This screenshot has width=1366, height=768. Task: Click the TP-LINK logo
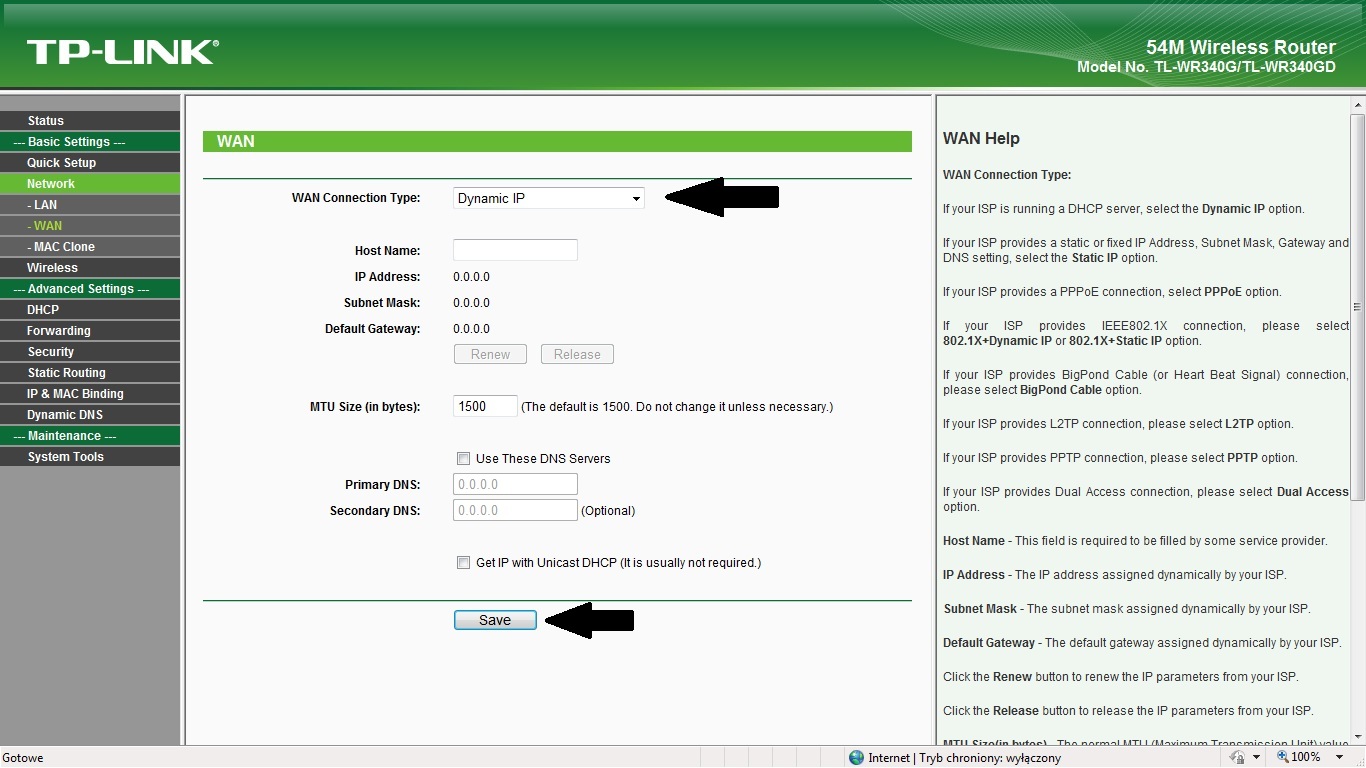click(x=122, y=52)
